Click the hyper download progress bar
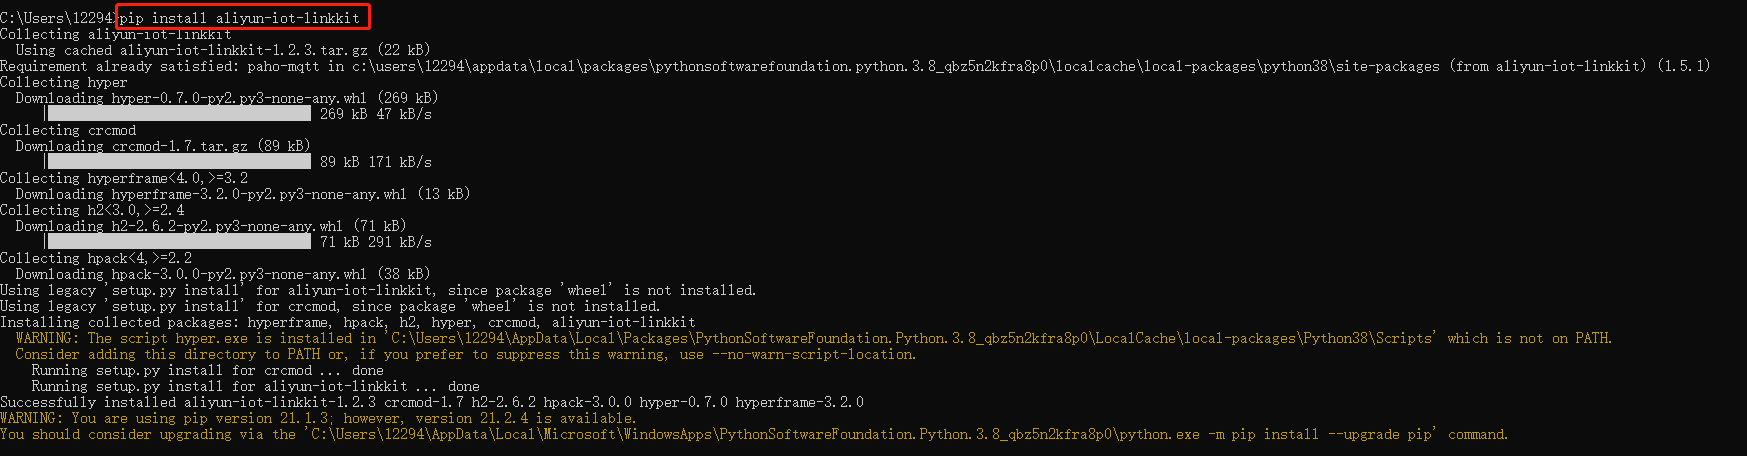The width and height of the screenshot is (1747, 456). point(178,114)
